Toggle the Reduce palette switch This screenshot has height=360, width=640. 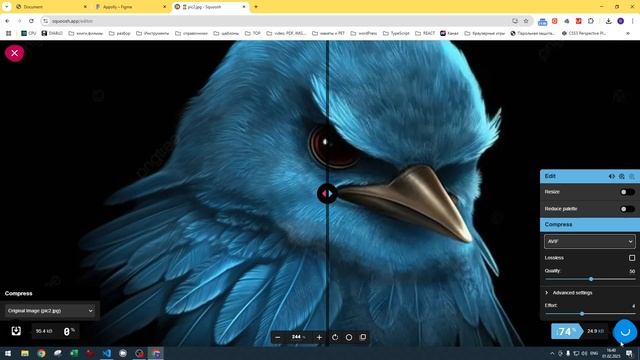pyautogui.click(x=627, y=209)
